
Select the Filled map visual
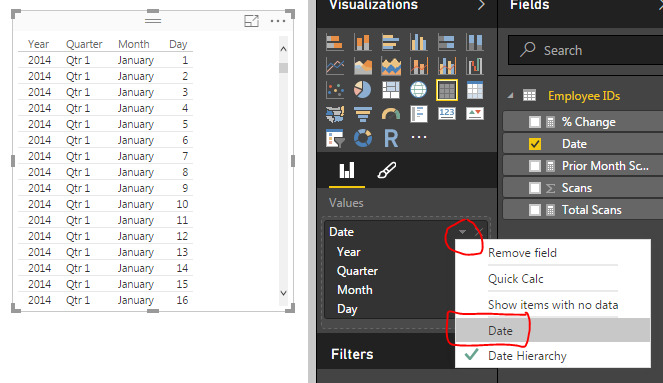tap(334, 114)
